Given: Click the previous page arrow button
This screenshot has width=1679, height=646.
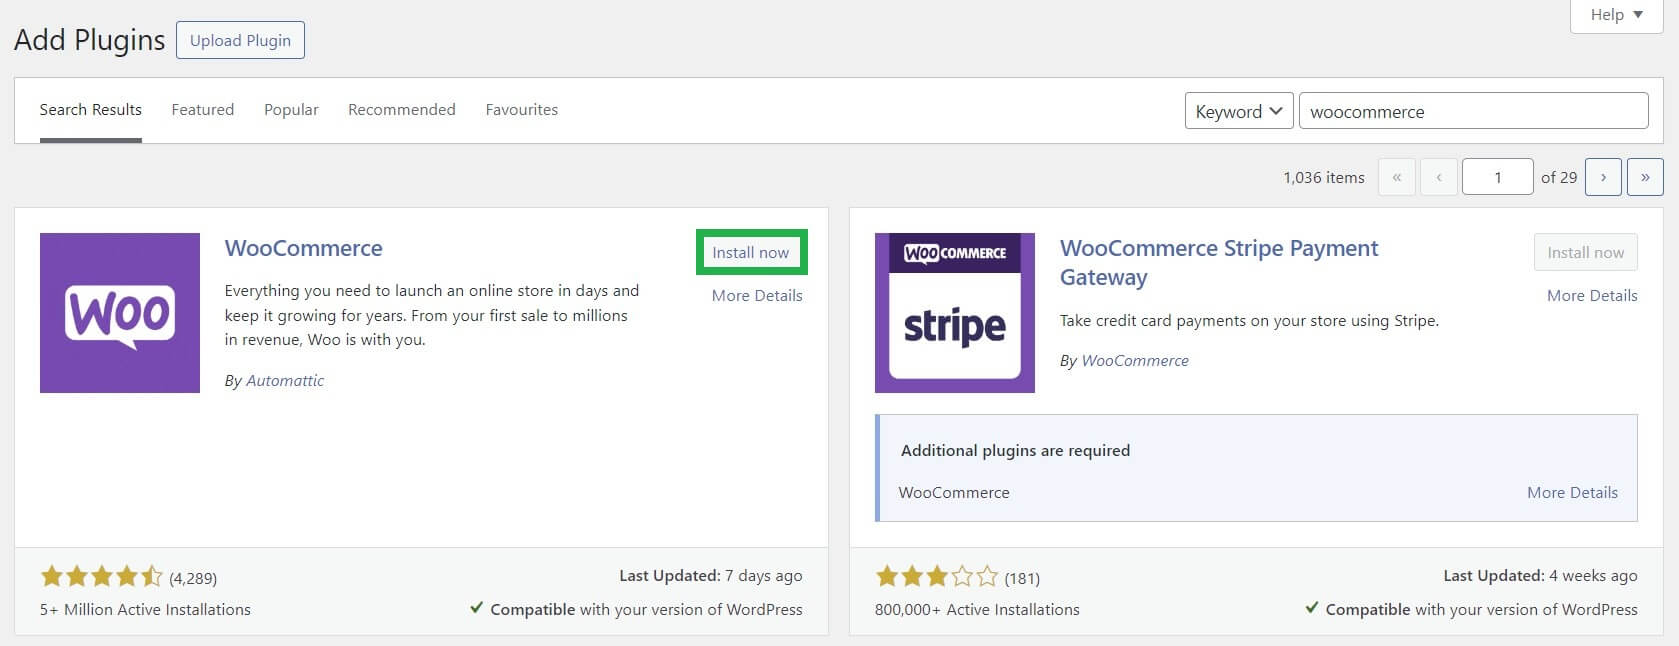Looking at the screenshot, I should tap(1438, 177).
